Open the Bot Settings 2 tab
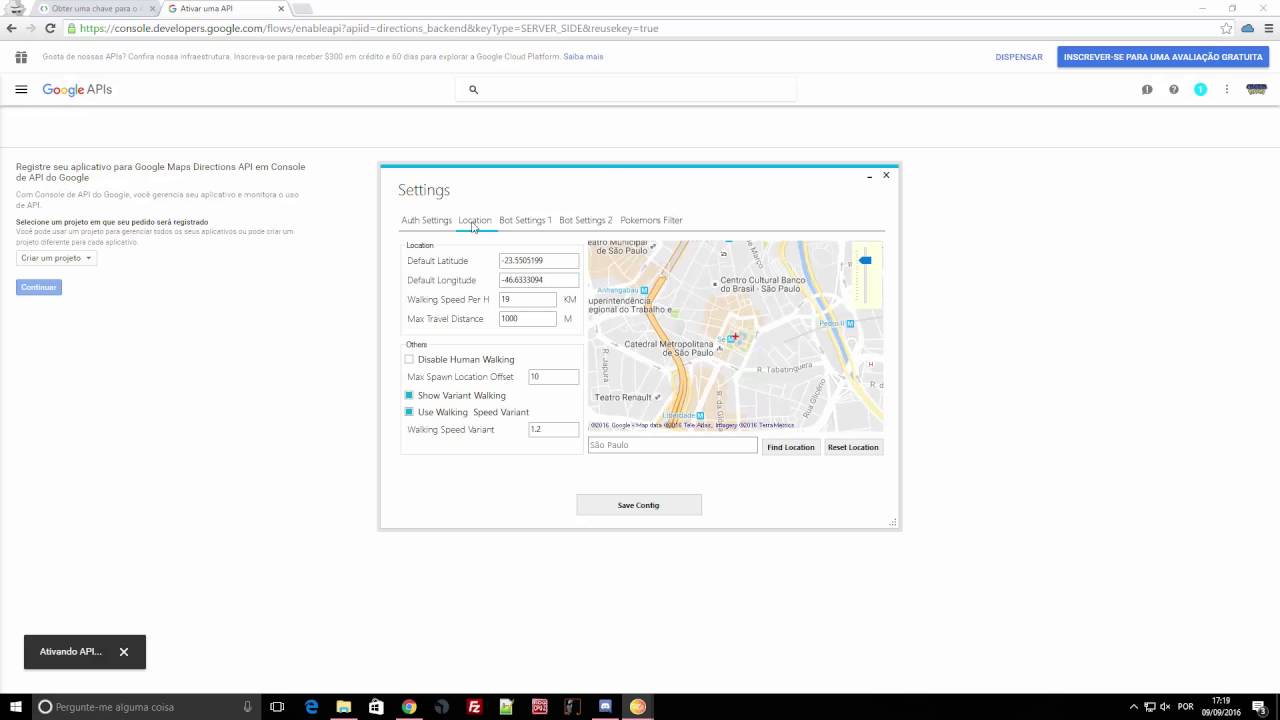 (585, 220)
